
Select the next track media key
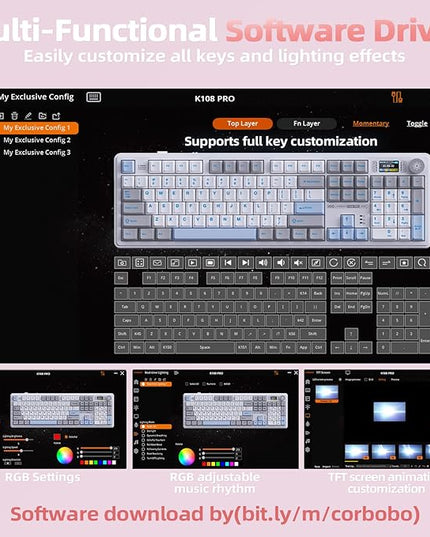coord(245,263)
